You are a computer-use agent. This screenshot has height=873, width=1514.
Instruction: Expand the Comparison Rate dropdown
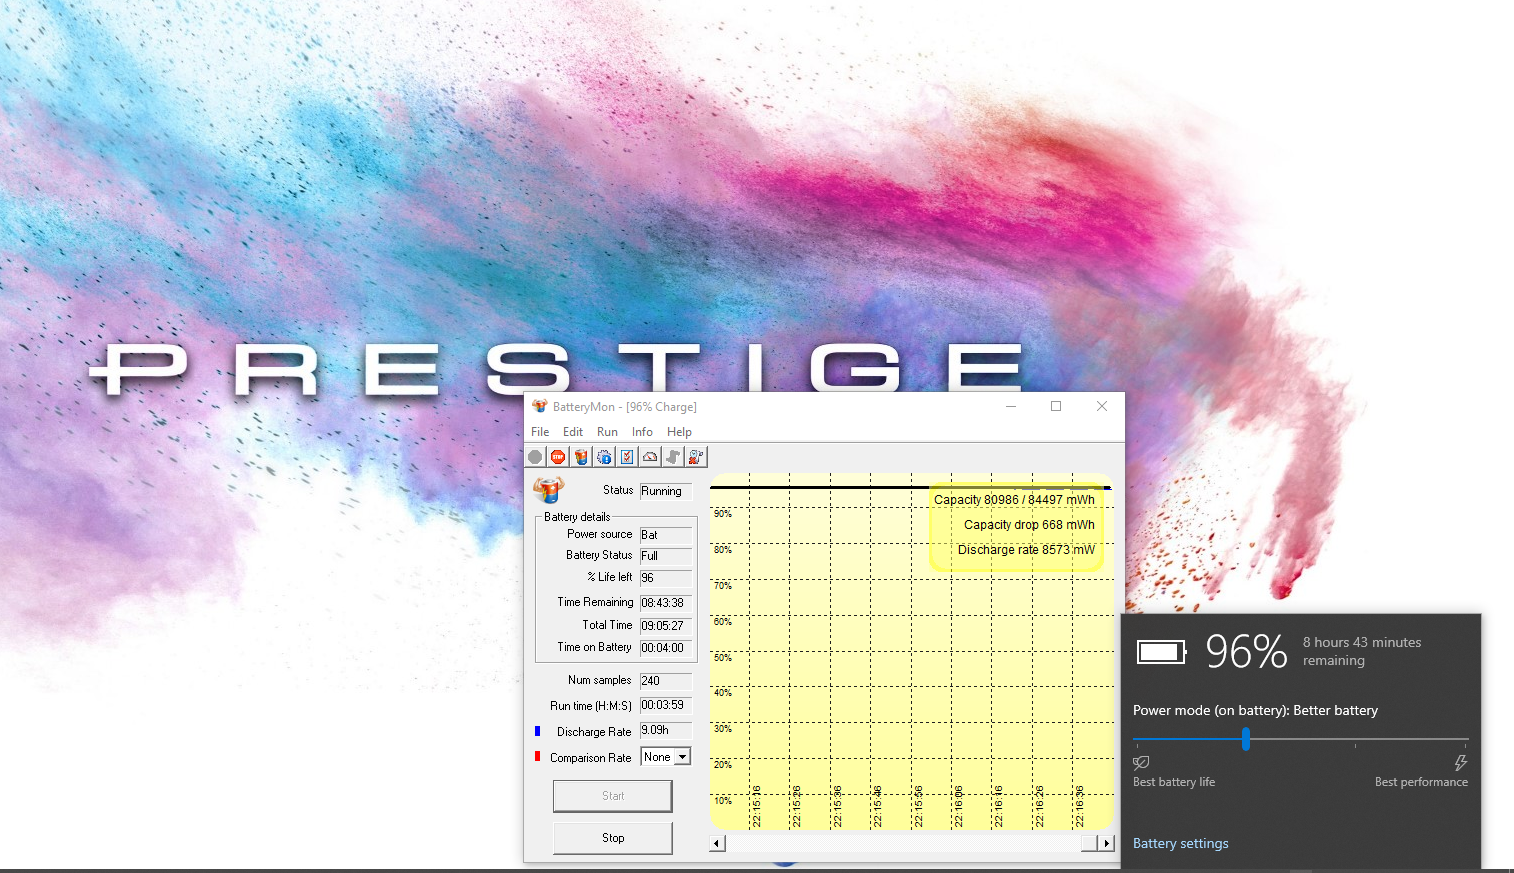click(682, 757)
